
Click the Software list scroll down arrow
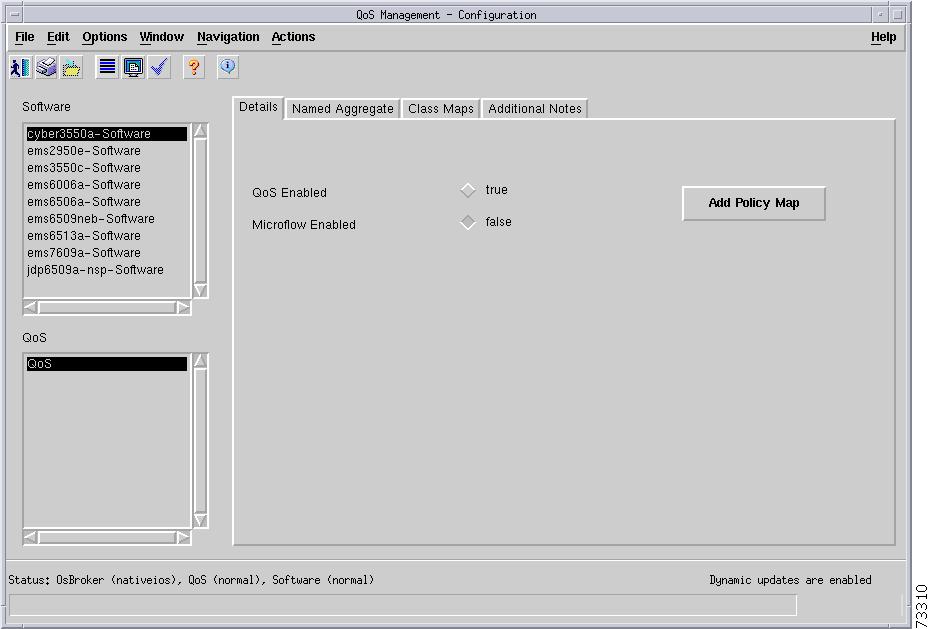click(x=200, y=290)
